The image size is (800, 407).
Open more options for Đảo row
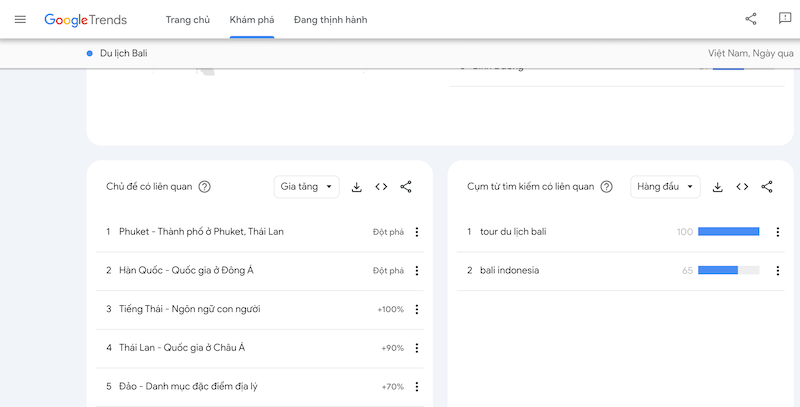pyautogui.click(x=417, y=387)
